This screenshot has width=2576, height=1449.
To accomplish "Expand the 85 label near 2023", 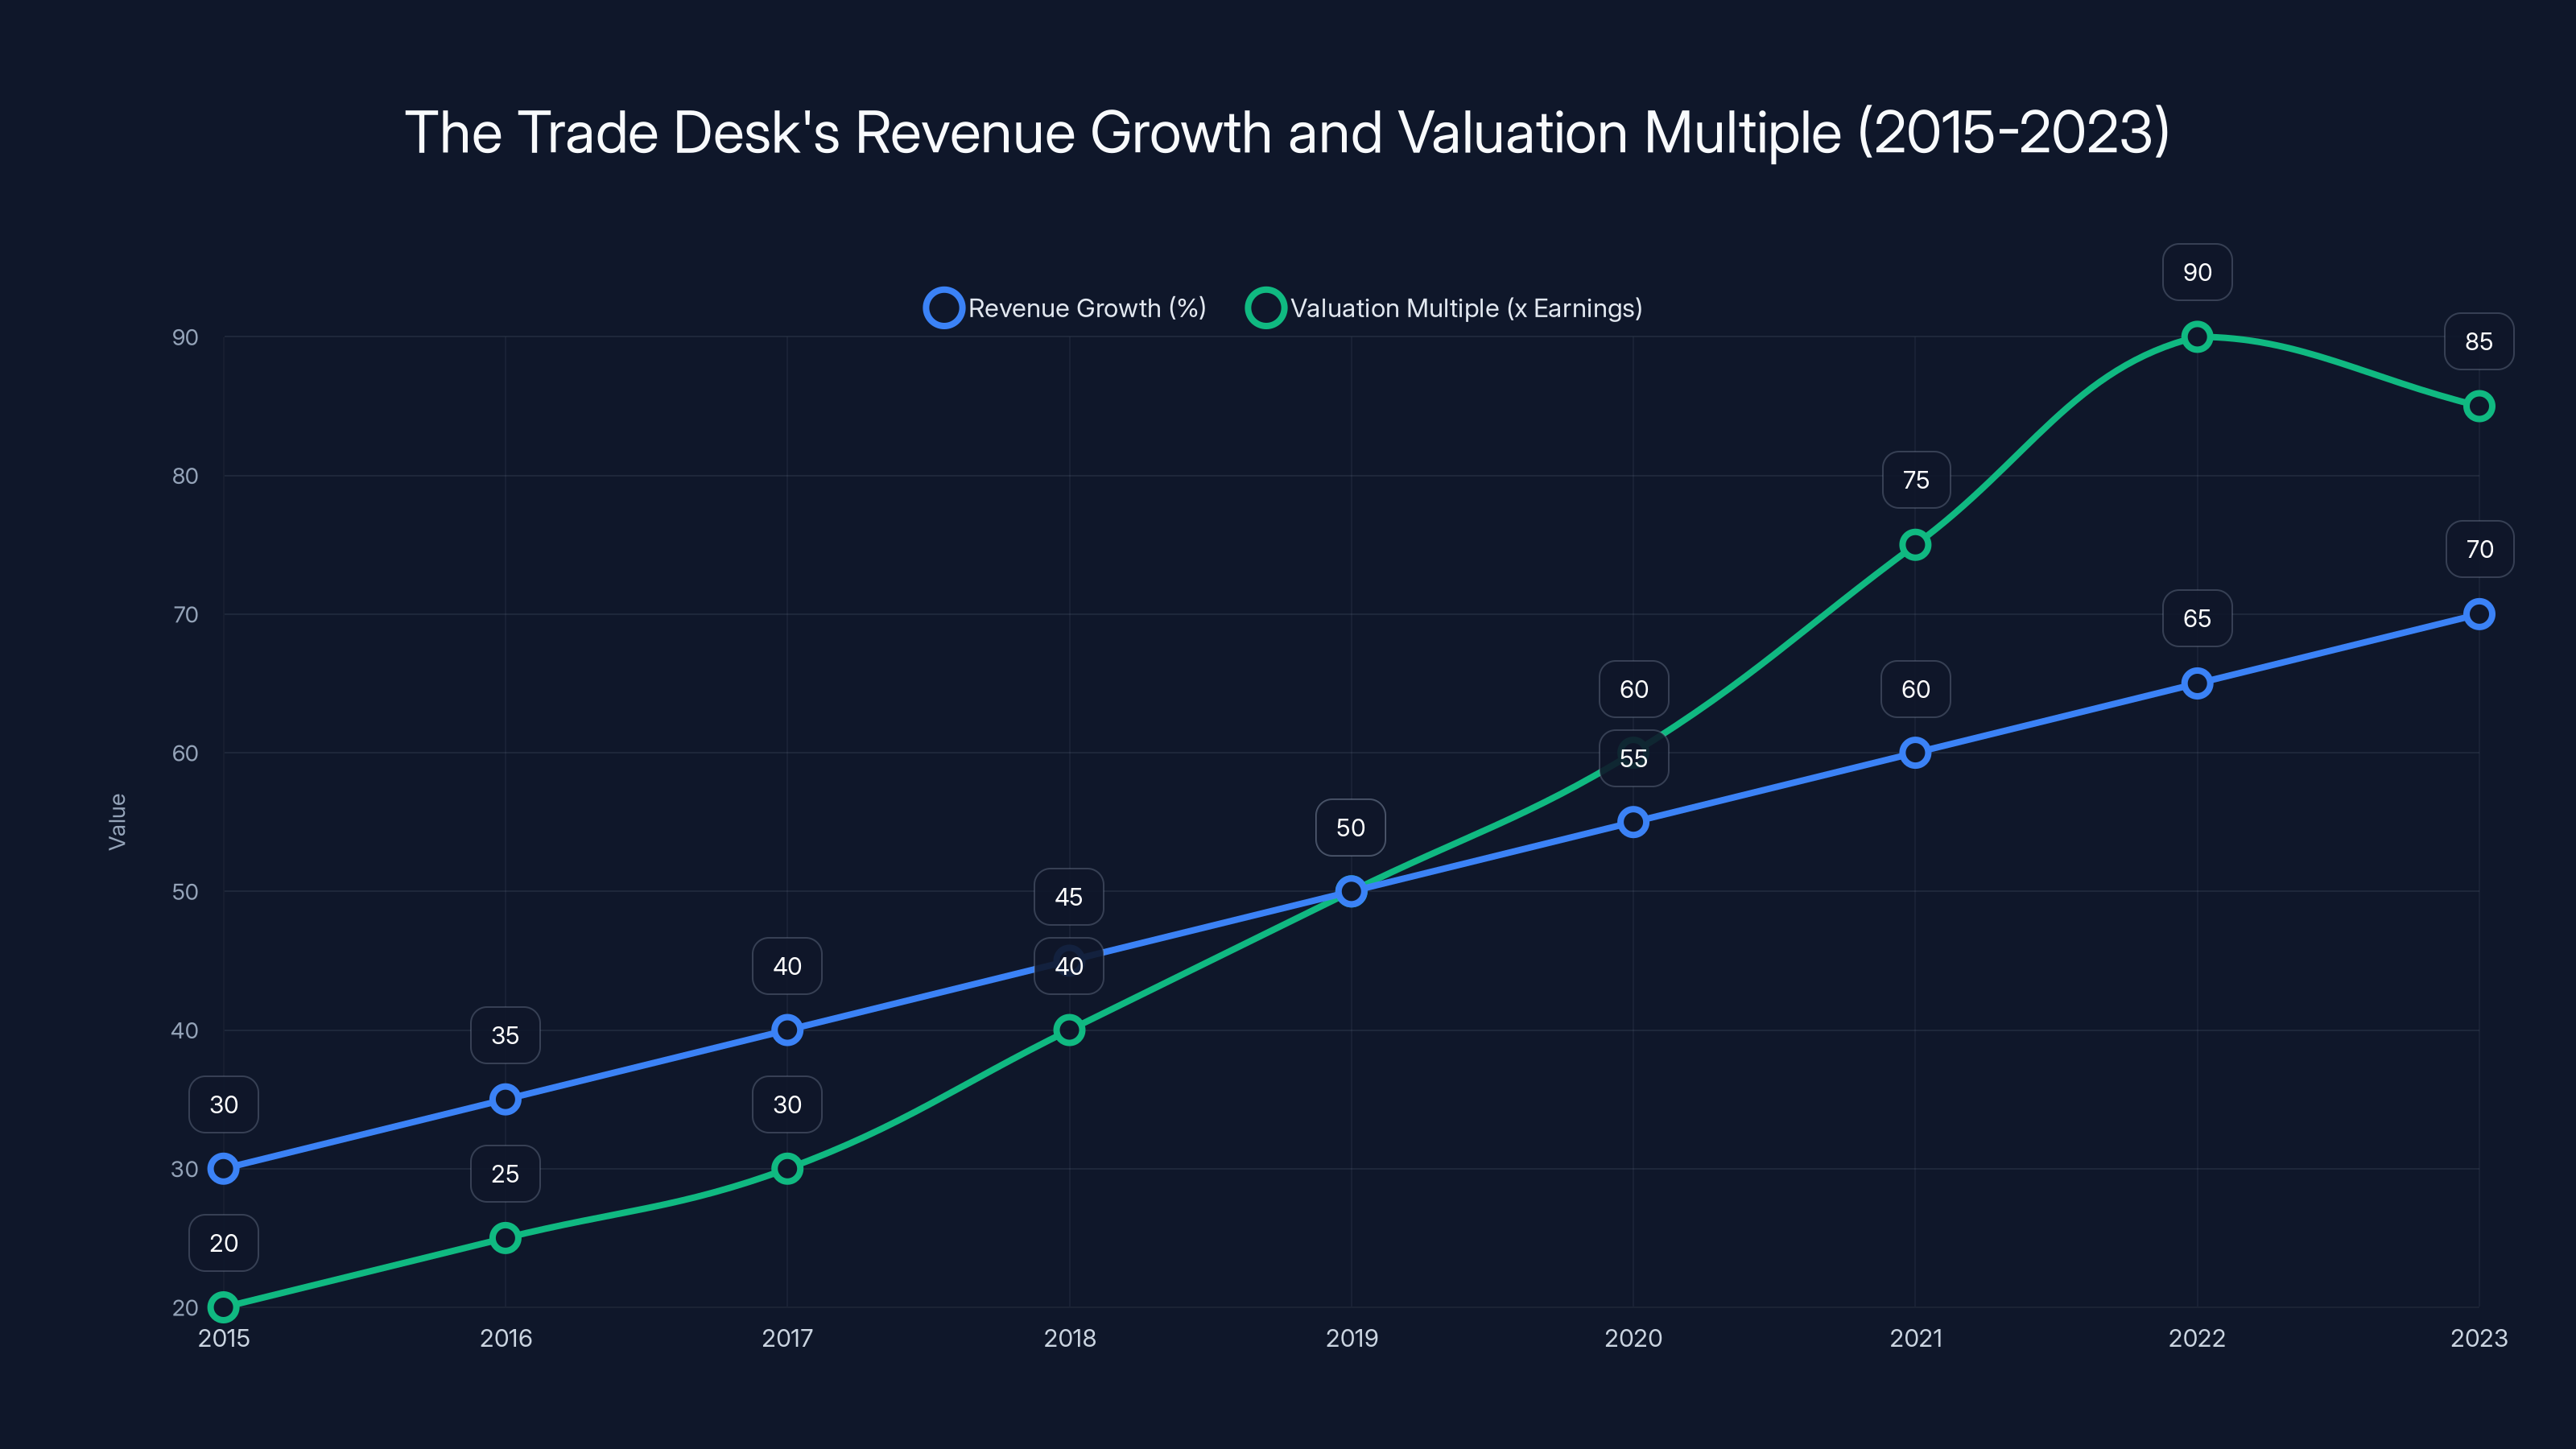I will 2480,341.
